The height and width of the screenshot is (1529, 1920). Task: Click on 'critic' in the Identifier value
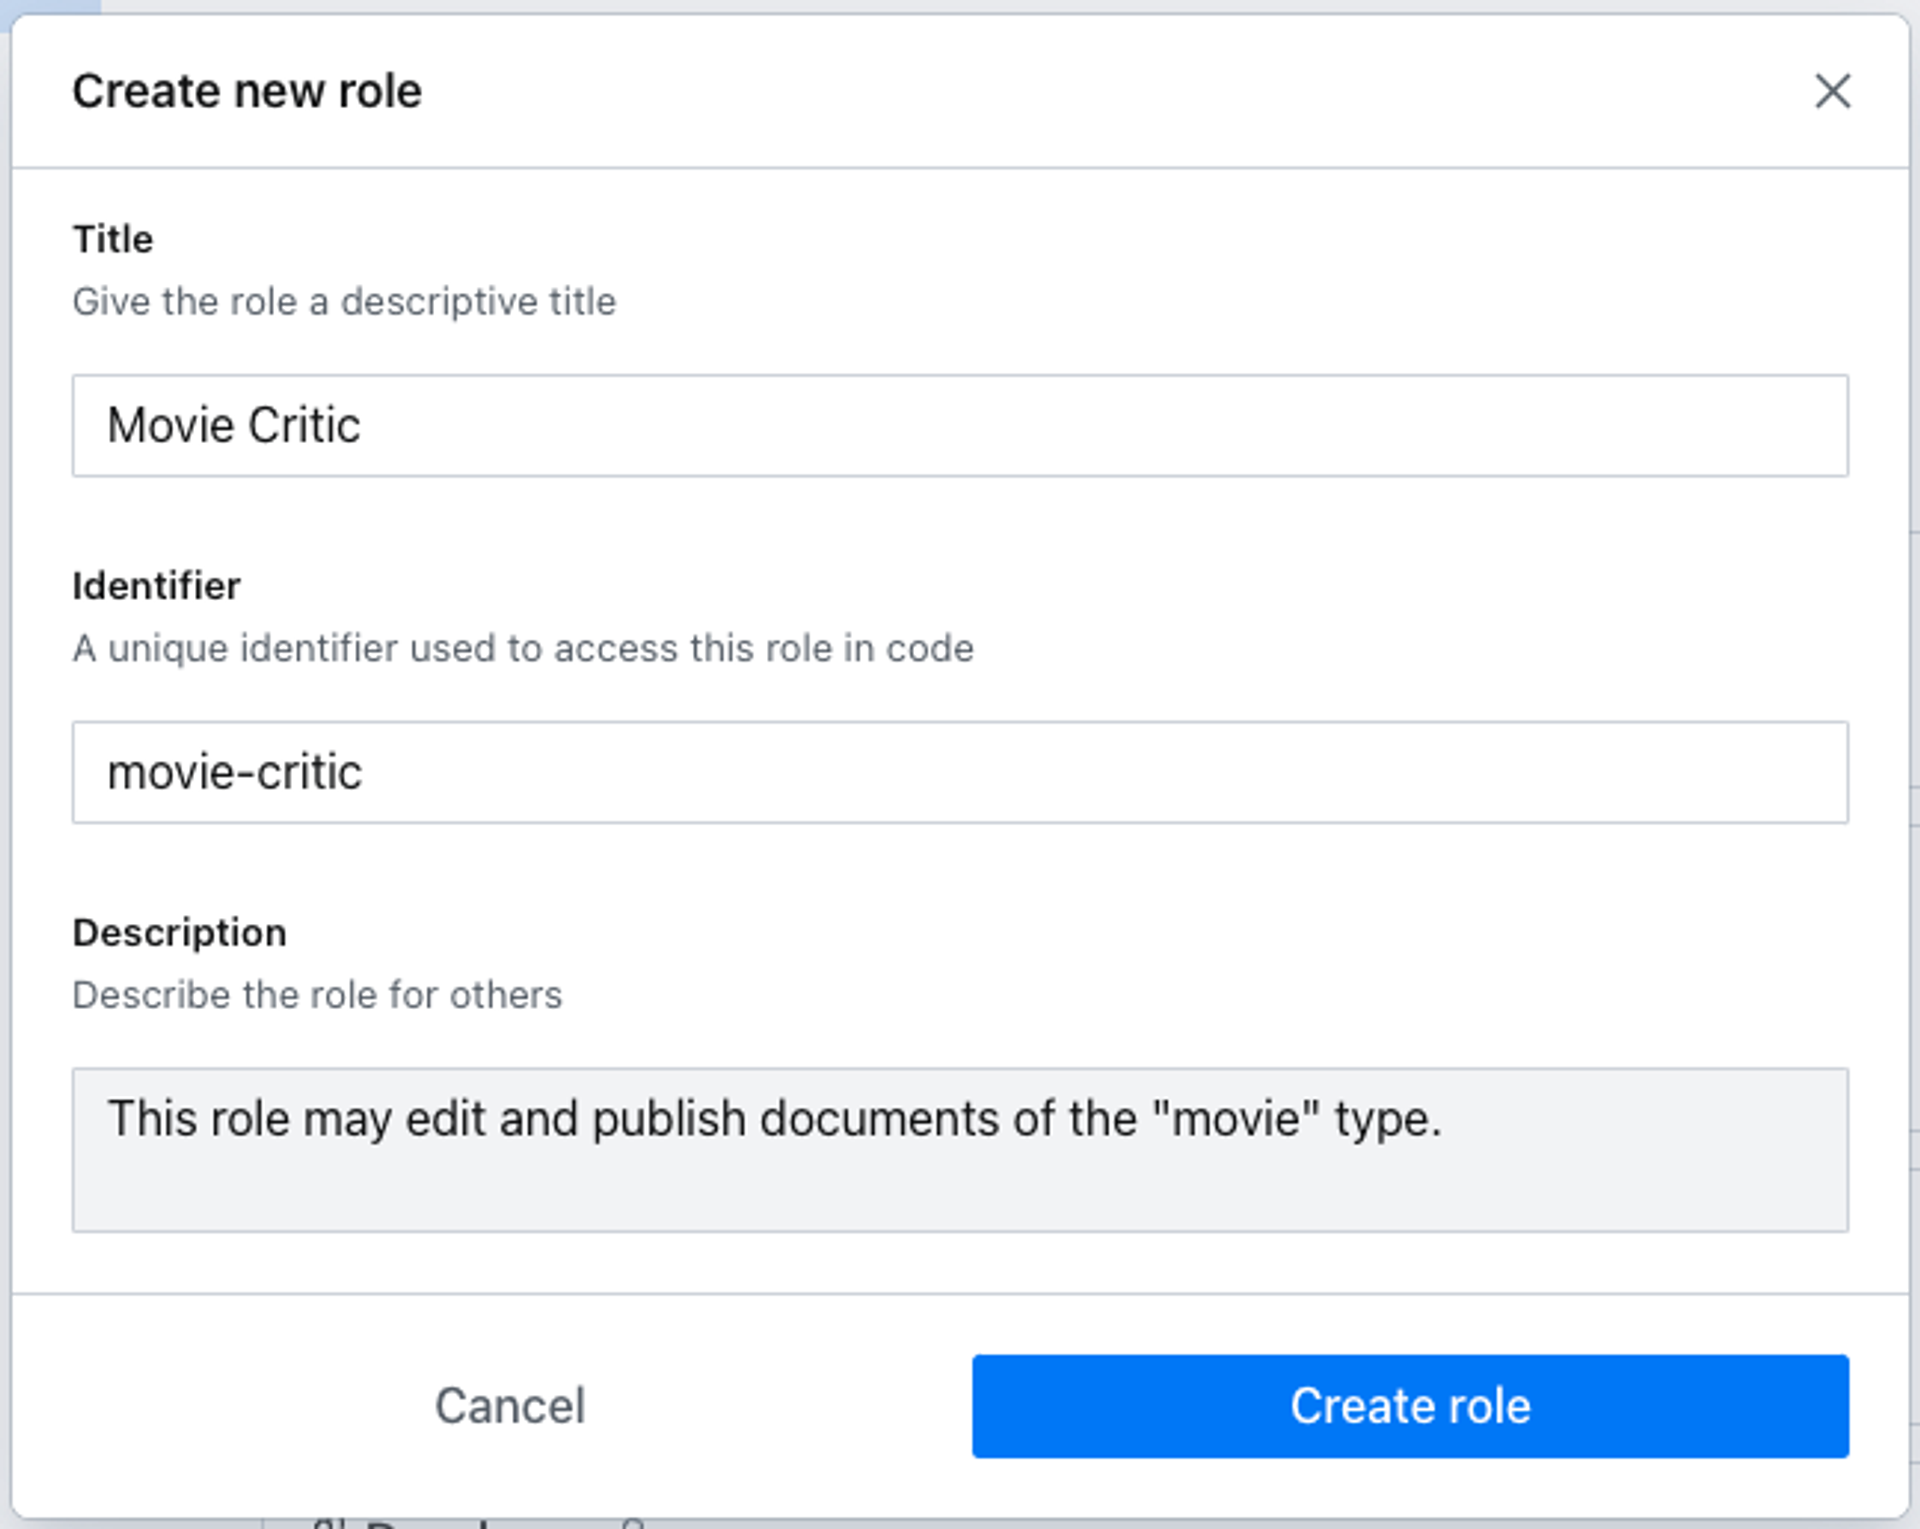pyautogui.click(x=310, y=773)
